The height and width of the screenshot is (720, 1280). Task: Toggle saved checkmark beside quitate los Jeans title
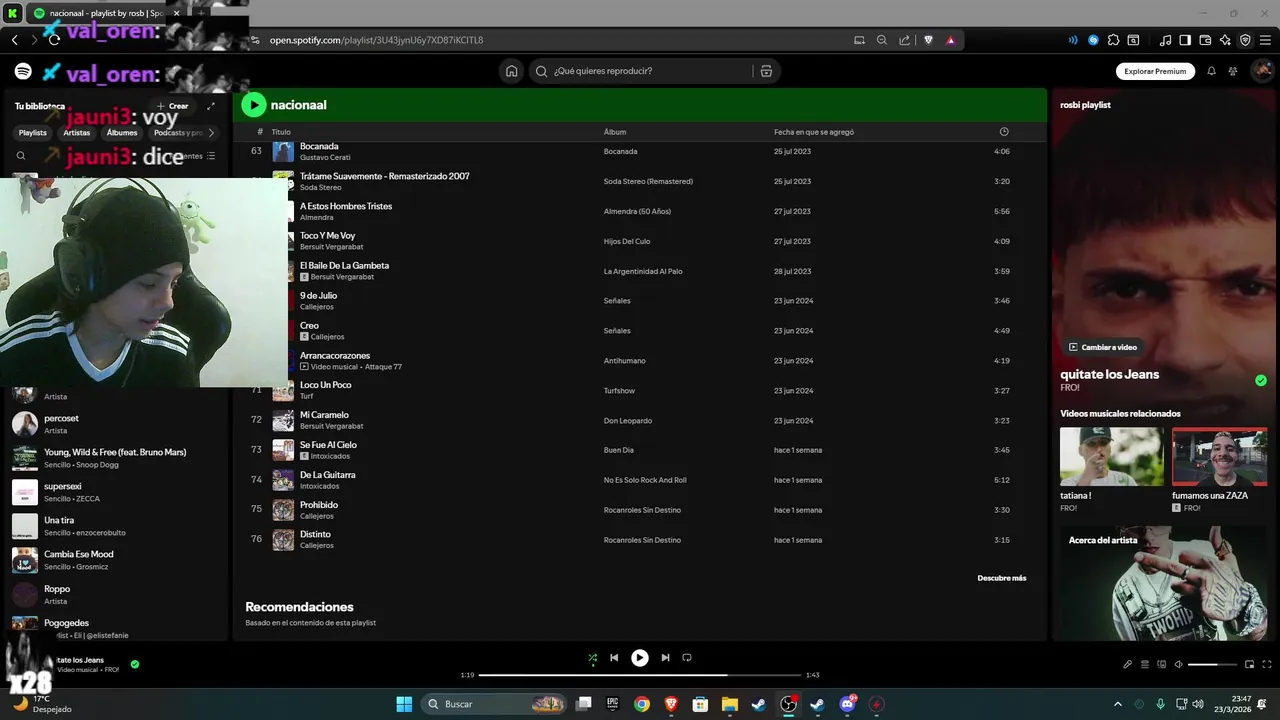pos(1261,380)
